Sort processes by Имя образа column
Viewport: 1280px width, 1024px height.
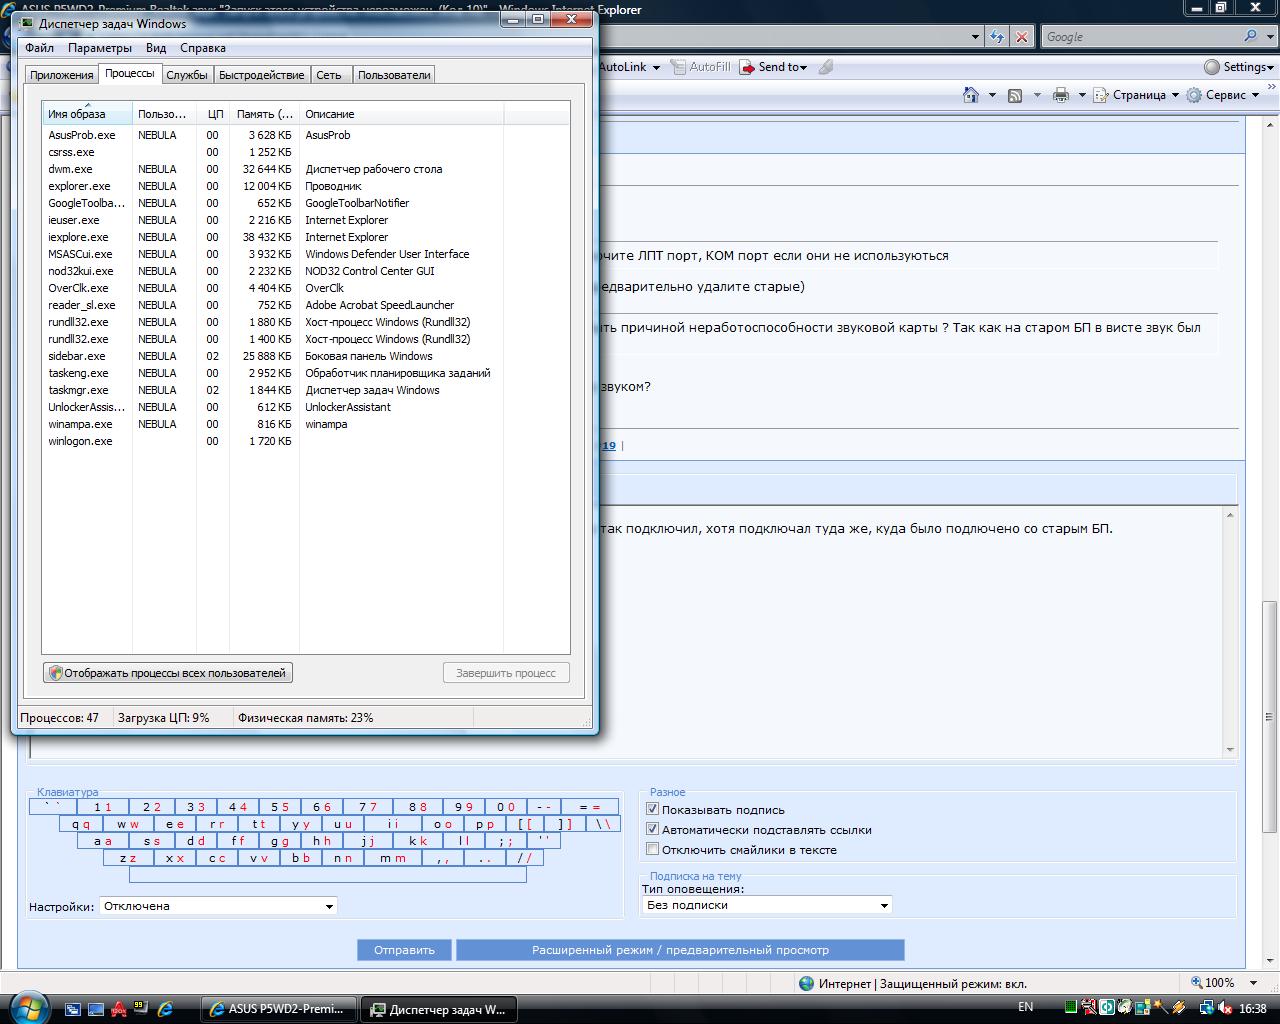point(87,114)
